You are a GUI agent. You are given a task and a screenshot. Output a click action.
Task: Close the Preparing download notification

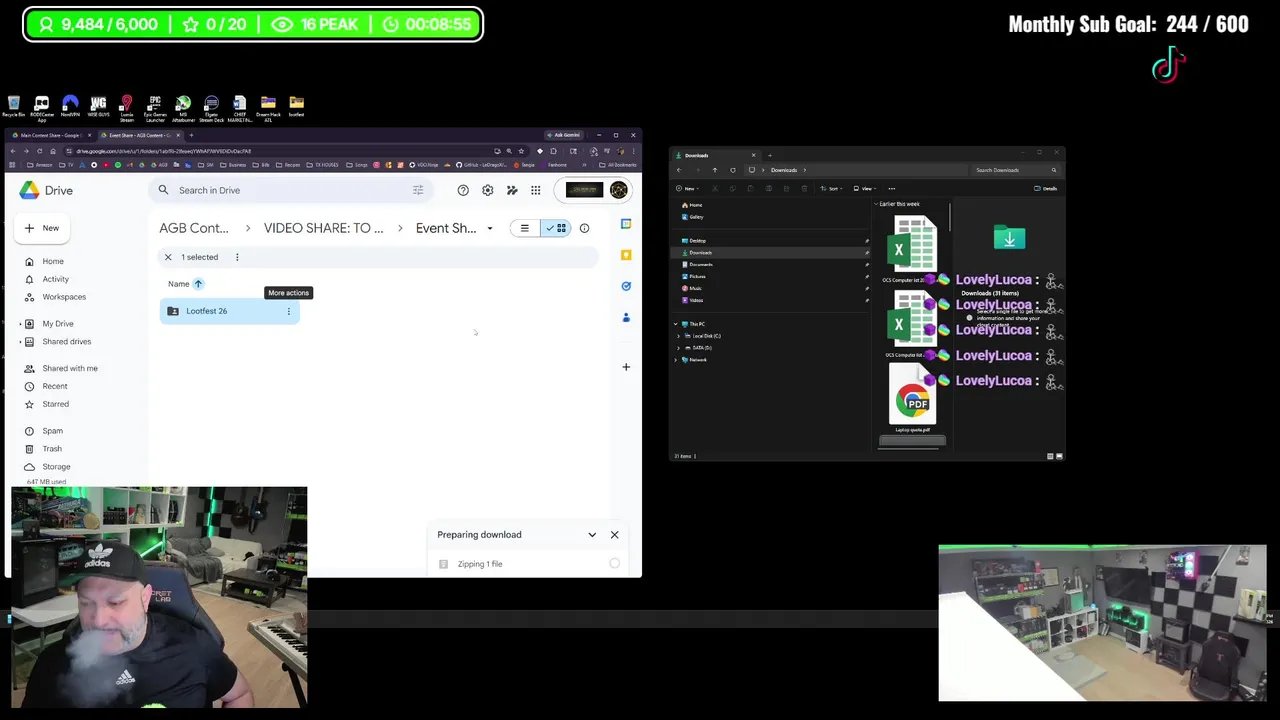click(614, 535)
